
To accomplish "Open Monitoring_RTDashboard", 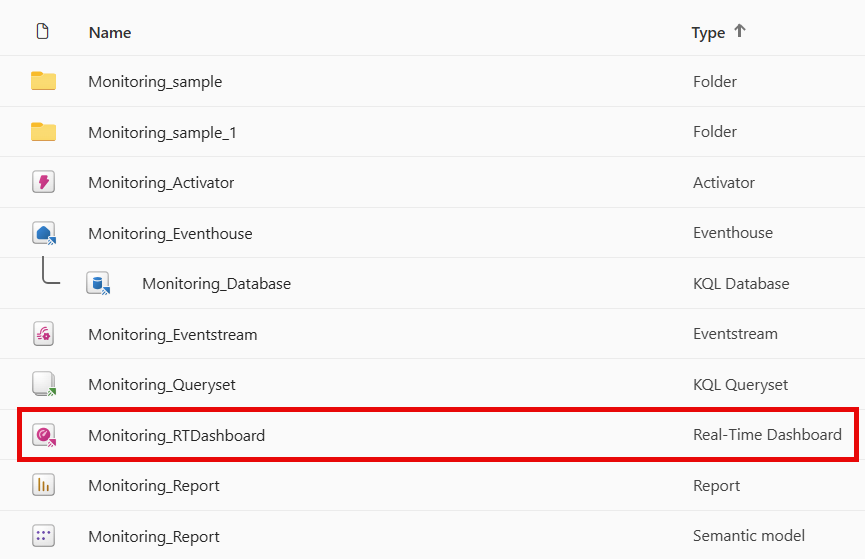I will [176, 436].
